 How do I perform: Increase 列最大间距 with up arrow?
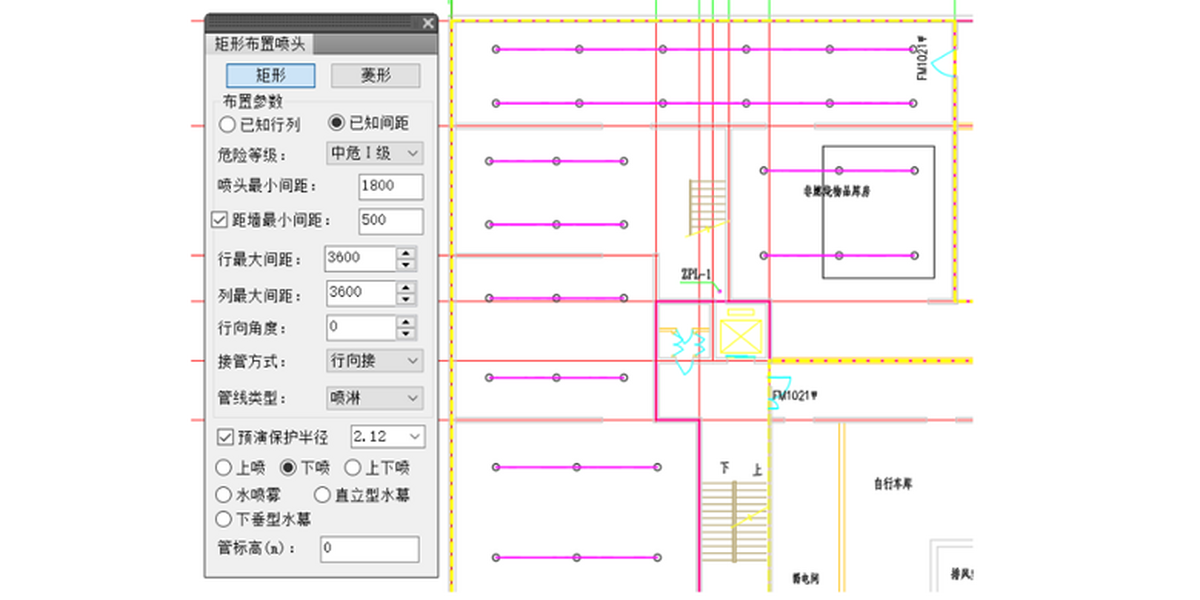[405, 287]
